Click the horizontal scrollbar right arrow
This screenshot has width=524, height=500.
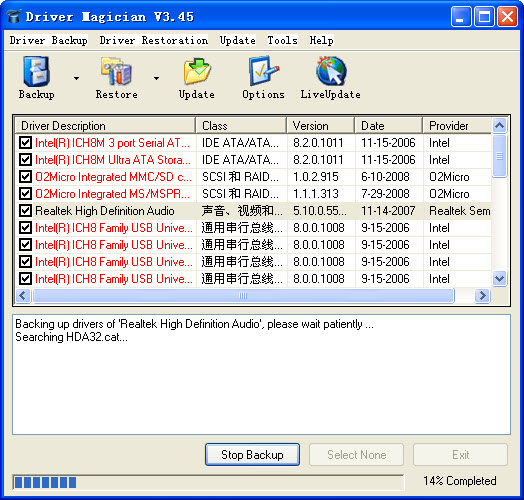click(x=482, y=295)
